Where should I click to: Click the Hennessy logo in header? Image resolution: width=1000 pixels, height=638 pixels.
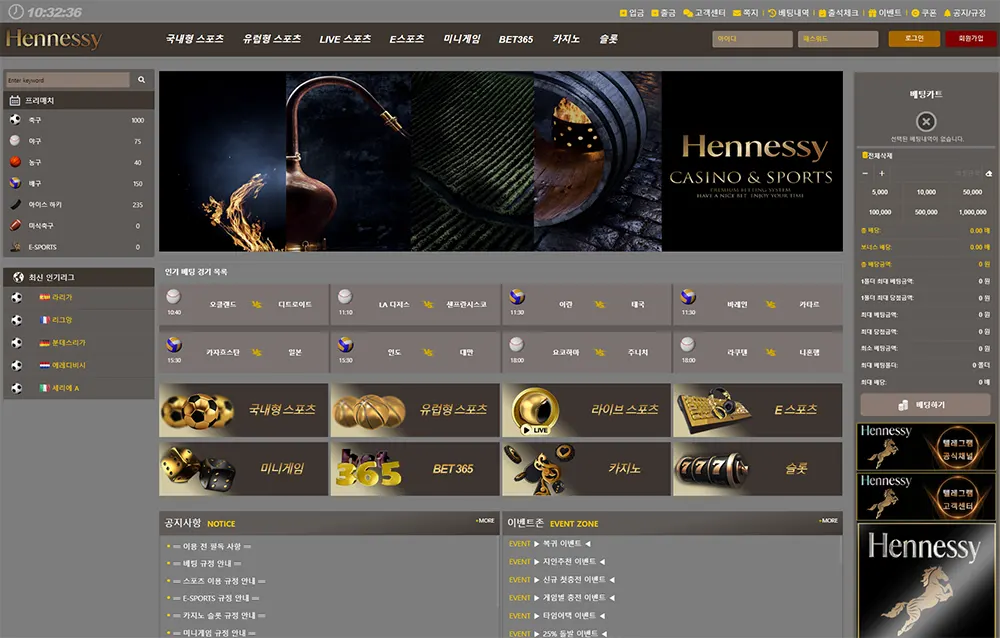pyautogui.click(x=54, y=39)
